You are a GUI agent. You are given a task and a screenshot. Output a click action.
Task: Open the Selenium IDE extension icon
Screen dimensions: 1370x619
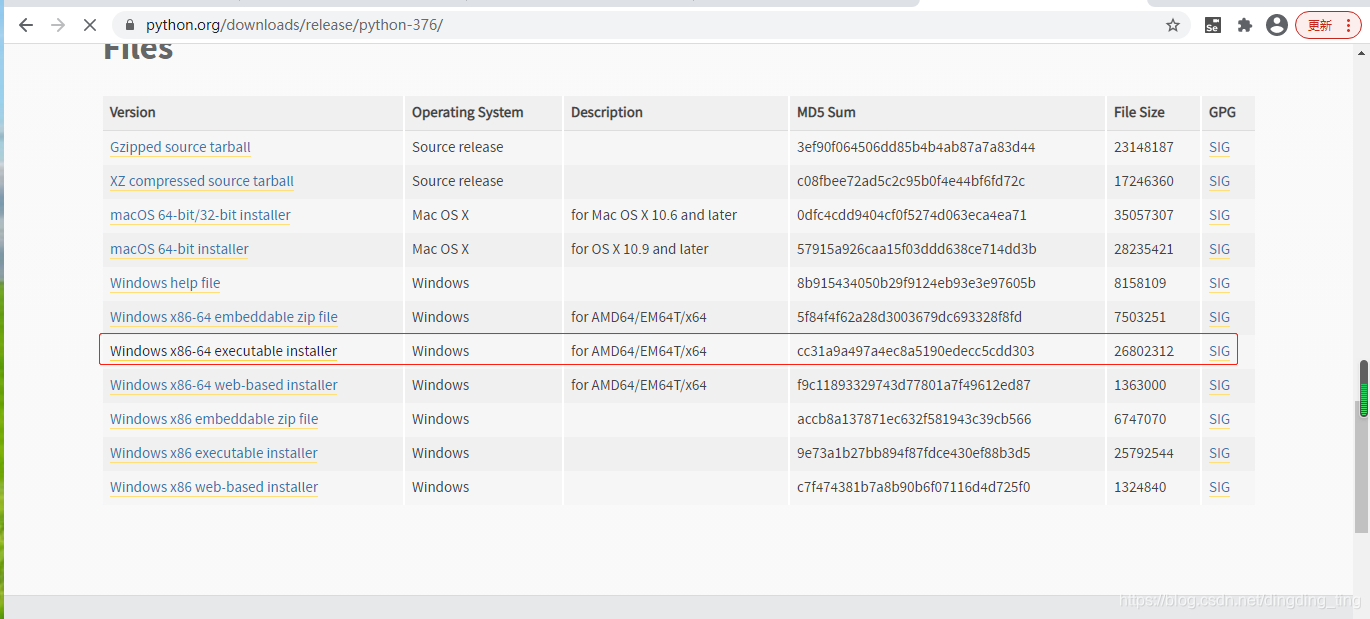tap(1212, 25)
